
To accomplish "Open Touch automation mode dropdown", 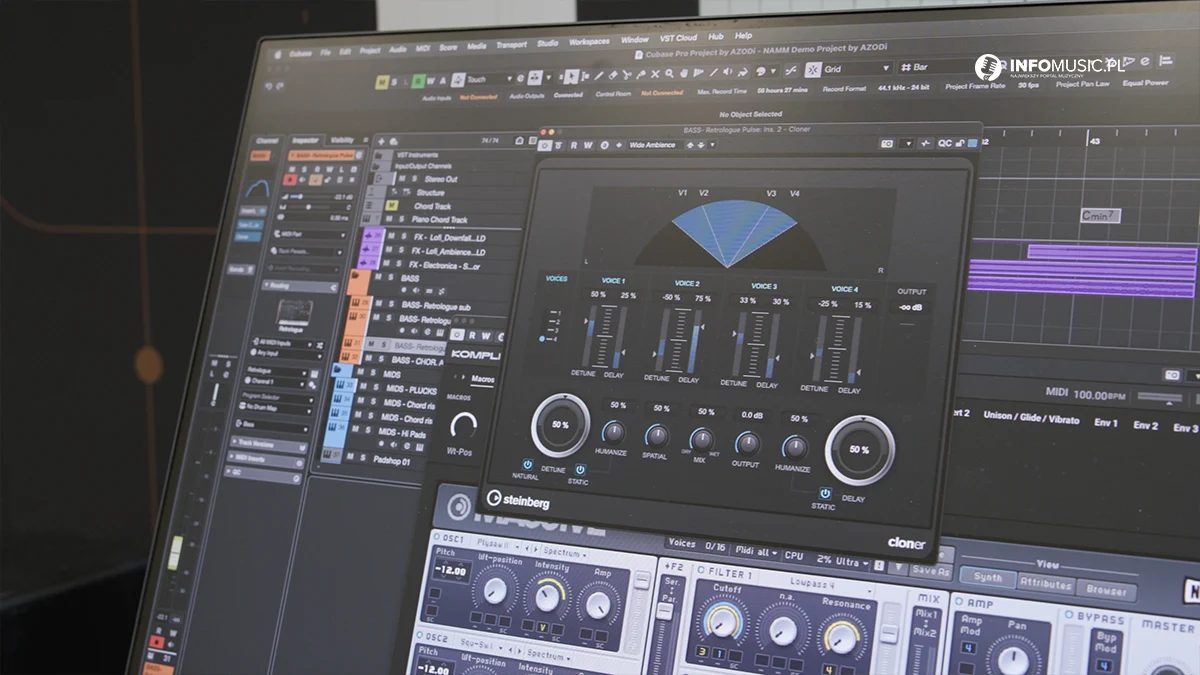I will [x=490, y=79].
